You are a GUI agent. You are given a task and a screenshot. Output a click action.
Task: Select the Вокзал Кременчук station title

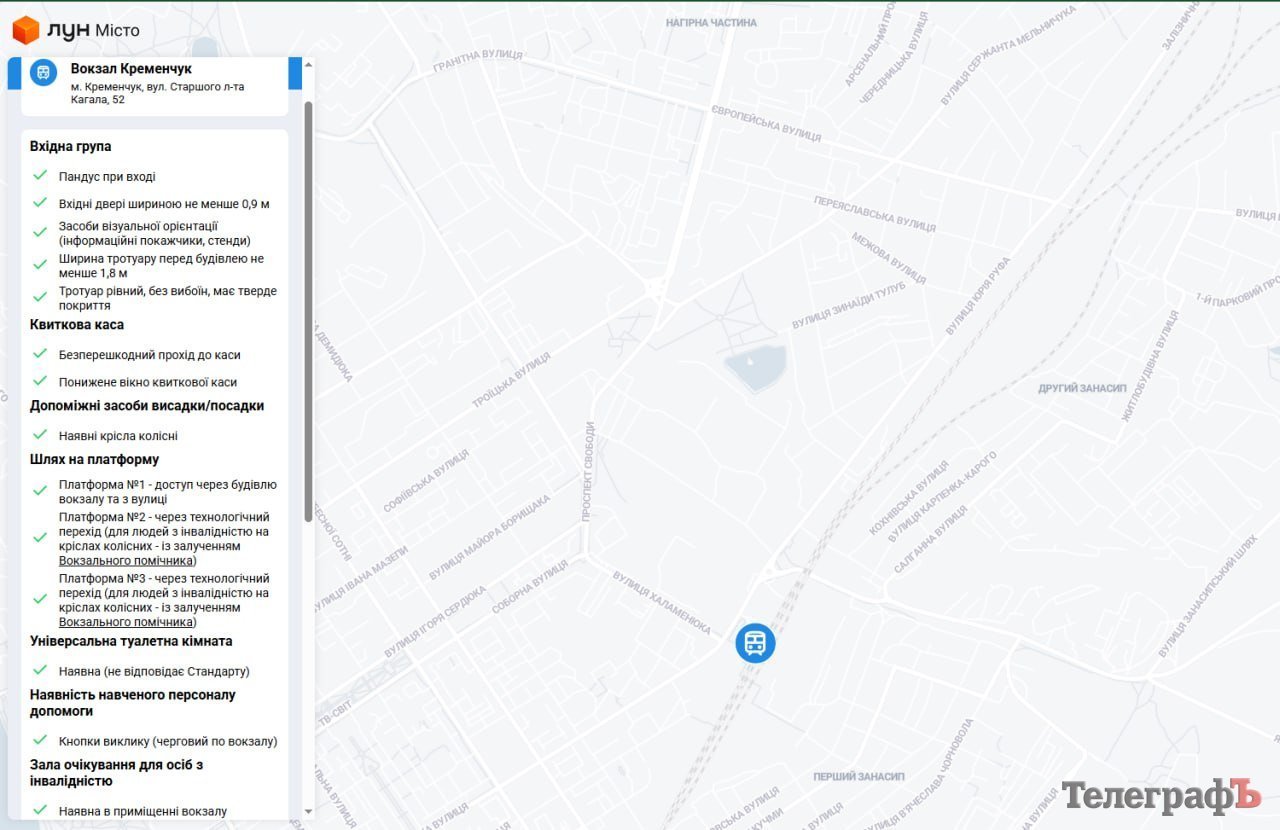(x=131, y=69)
